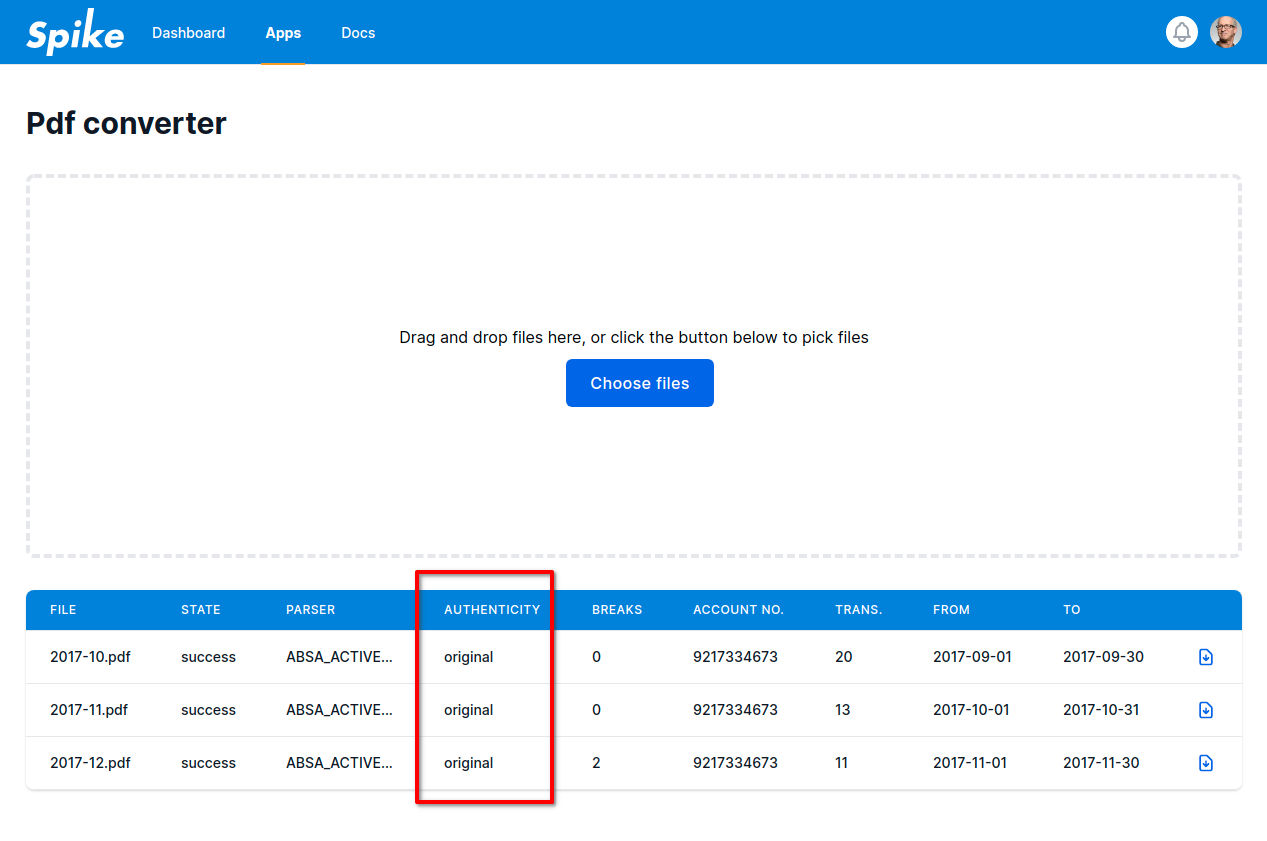Download the 2017-11.pdf conversion result
This screenshot has width=1267, height=841.
click(x=1205, y=710)
